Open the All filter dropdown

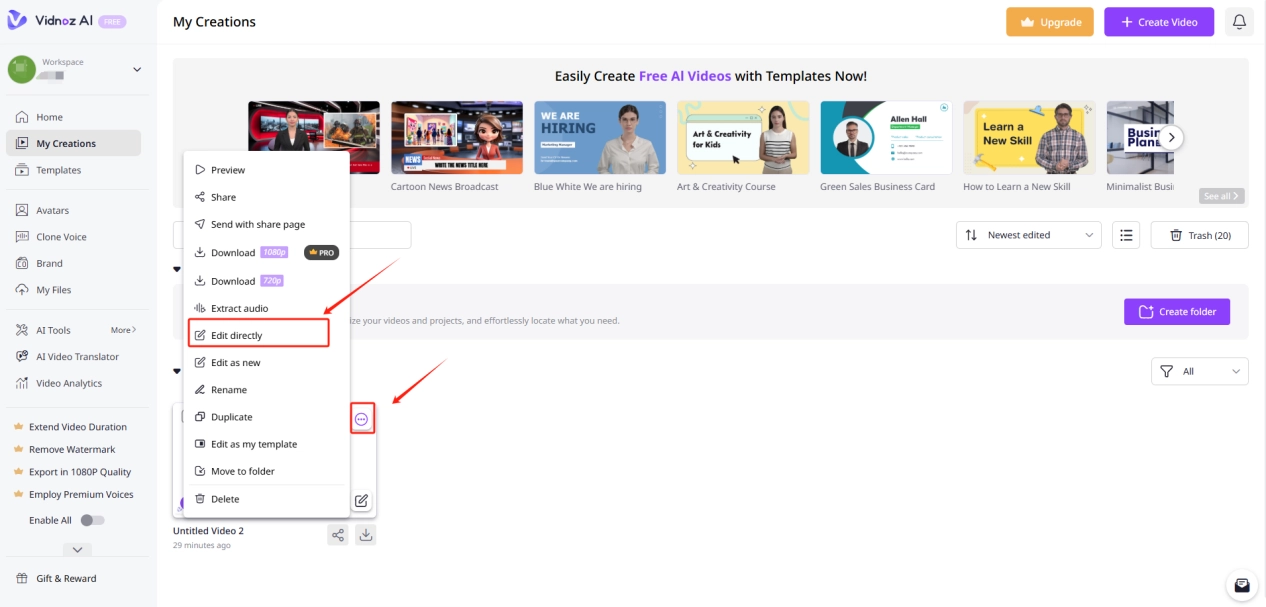1199,371
